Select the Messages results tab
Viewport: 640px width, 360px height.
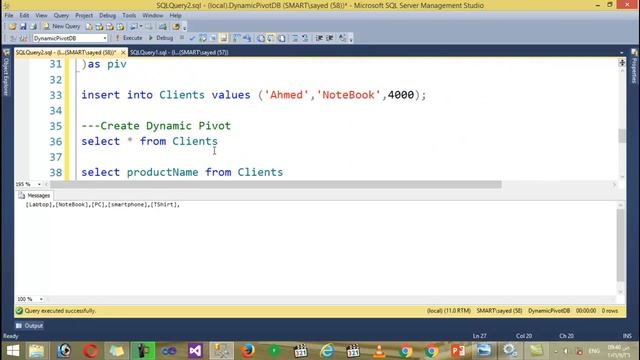34,196
